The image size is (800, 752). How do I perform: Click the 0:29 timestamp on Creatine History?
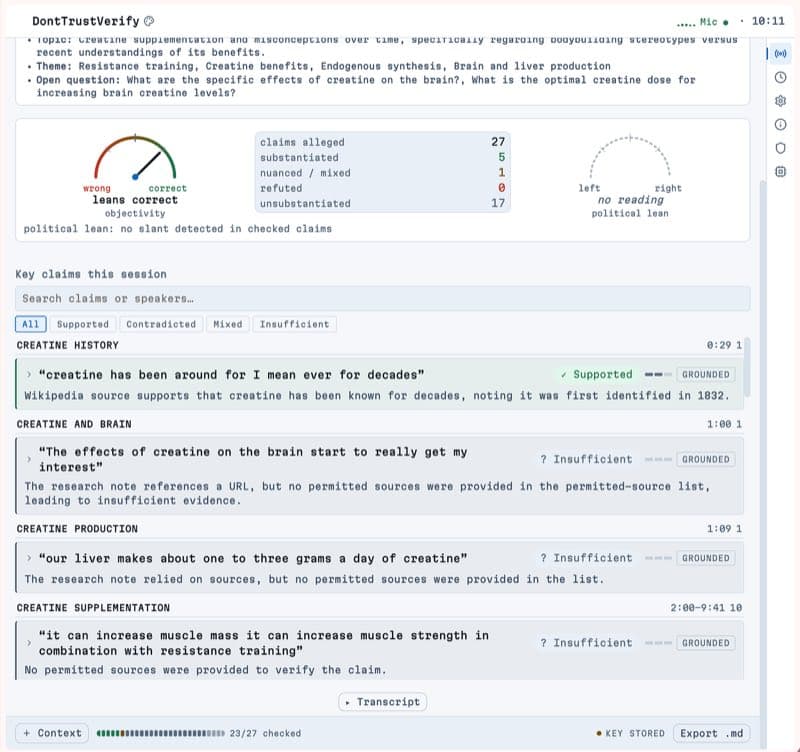click(x=719, y=345)
